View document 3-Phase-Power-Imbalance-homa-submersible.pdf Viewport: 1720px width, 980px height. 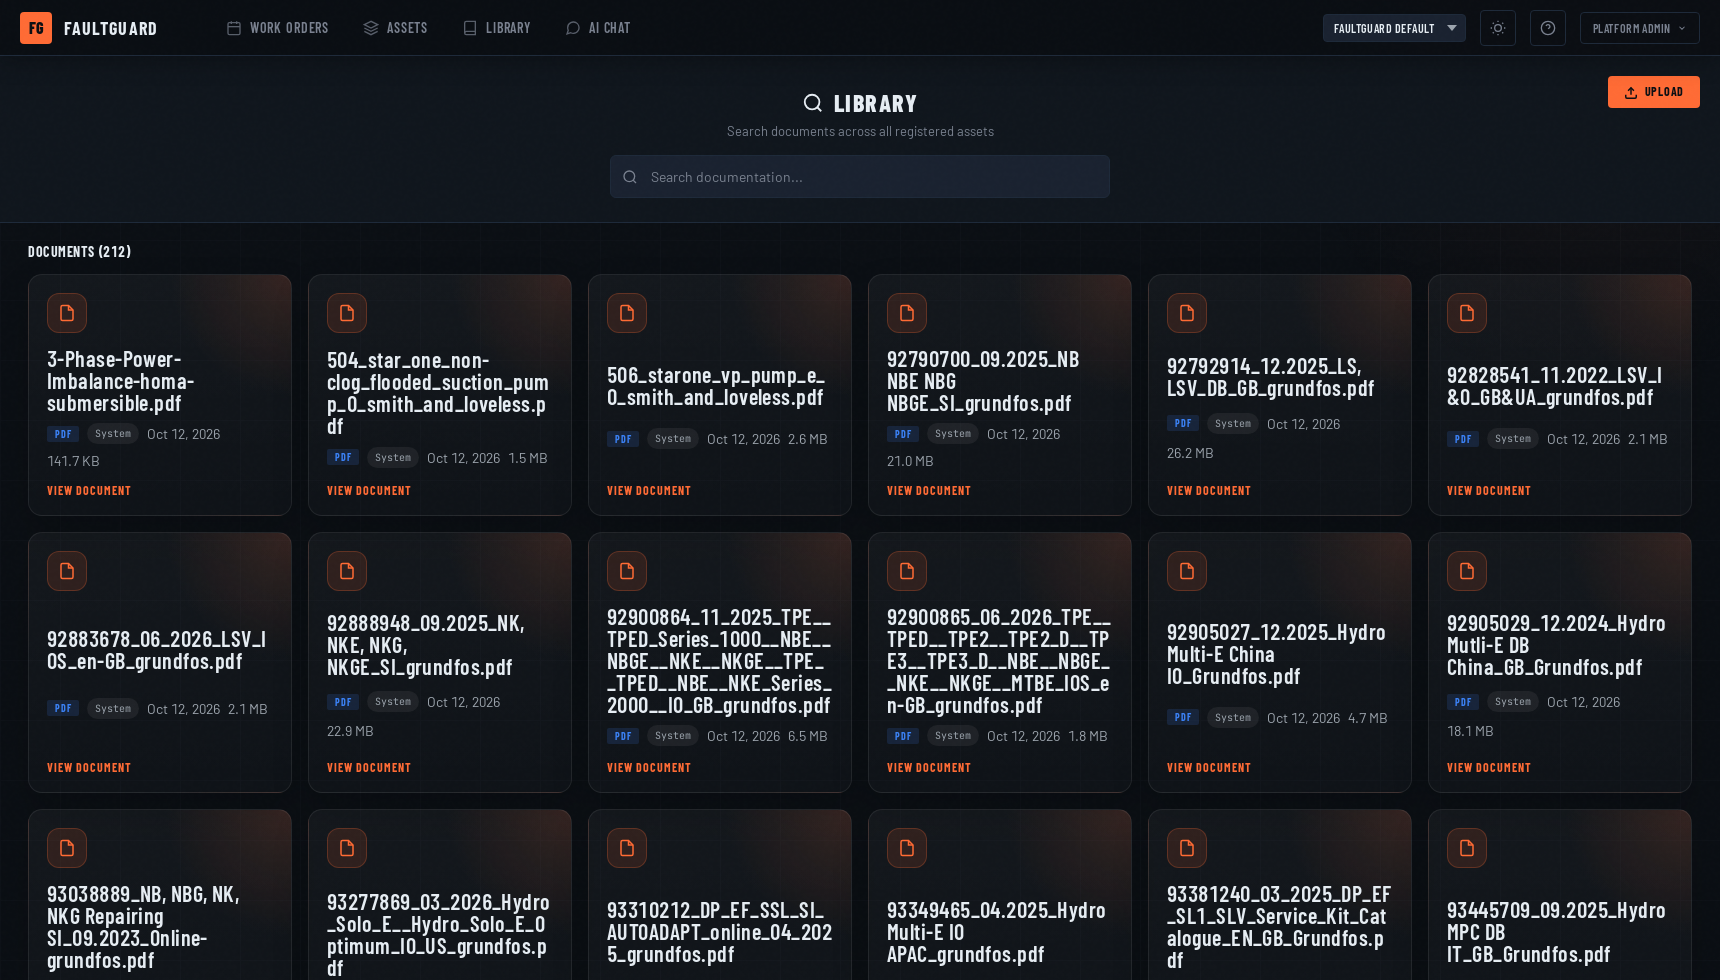(89, 491)
